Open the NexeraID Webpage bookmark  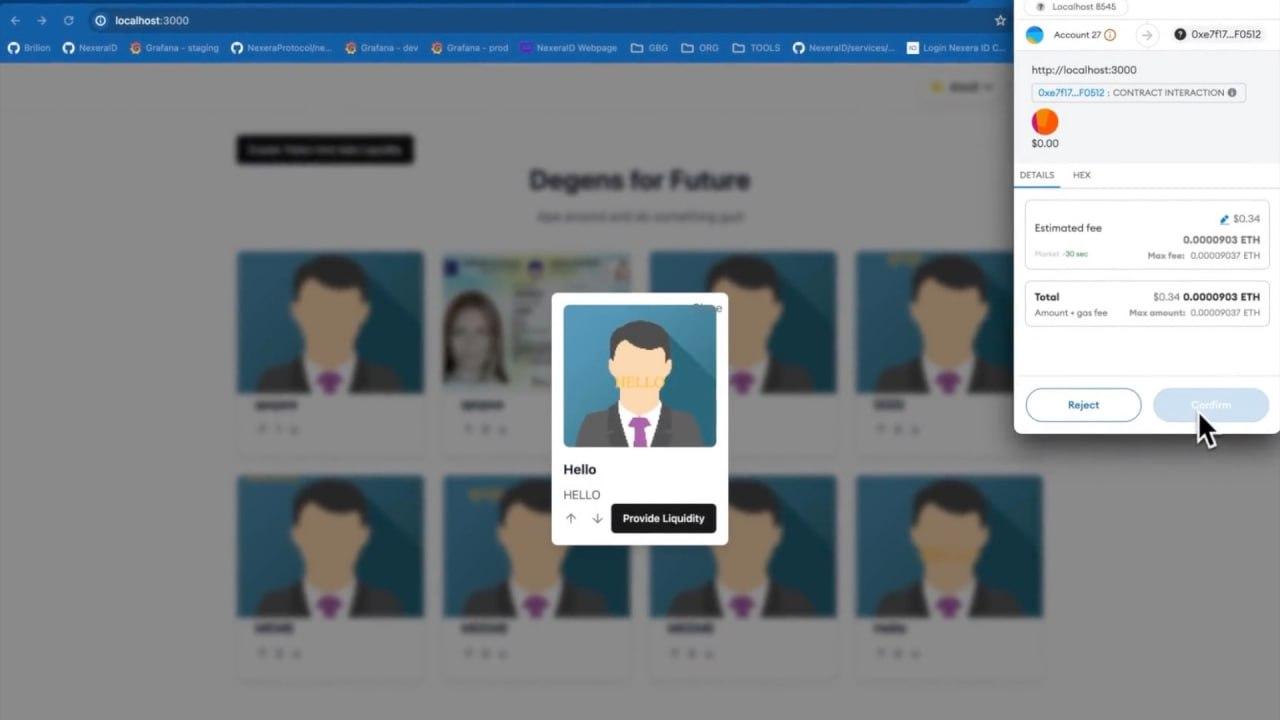pos(568,47)
